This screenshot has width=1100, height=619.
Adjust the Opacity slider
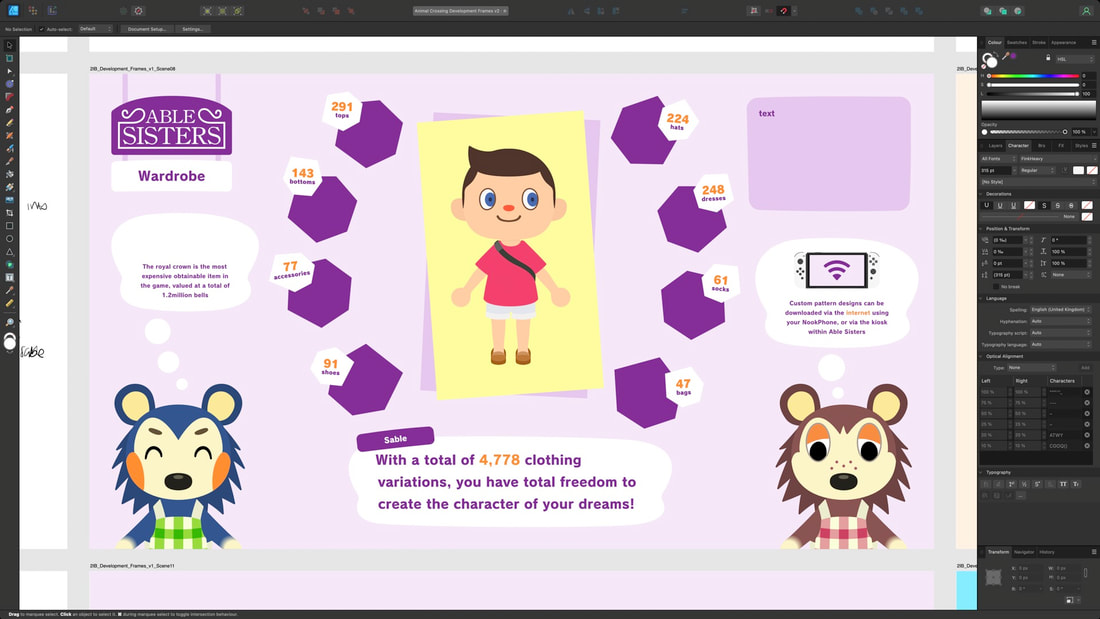coord(1028,132)
